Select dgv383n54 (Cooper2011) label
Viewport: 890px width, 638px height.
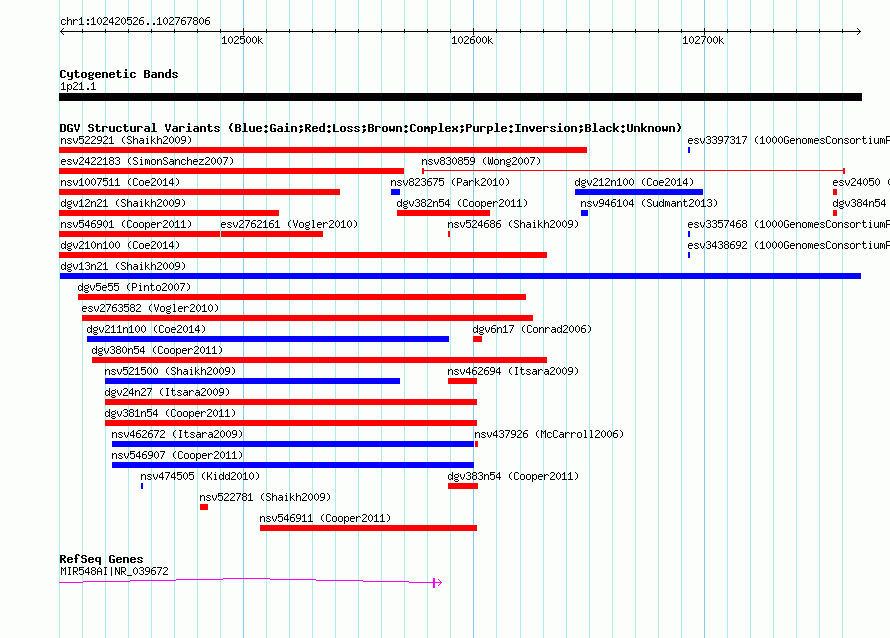pos(513,476)
